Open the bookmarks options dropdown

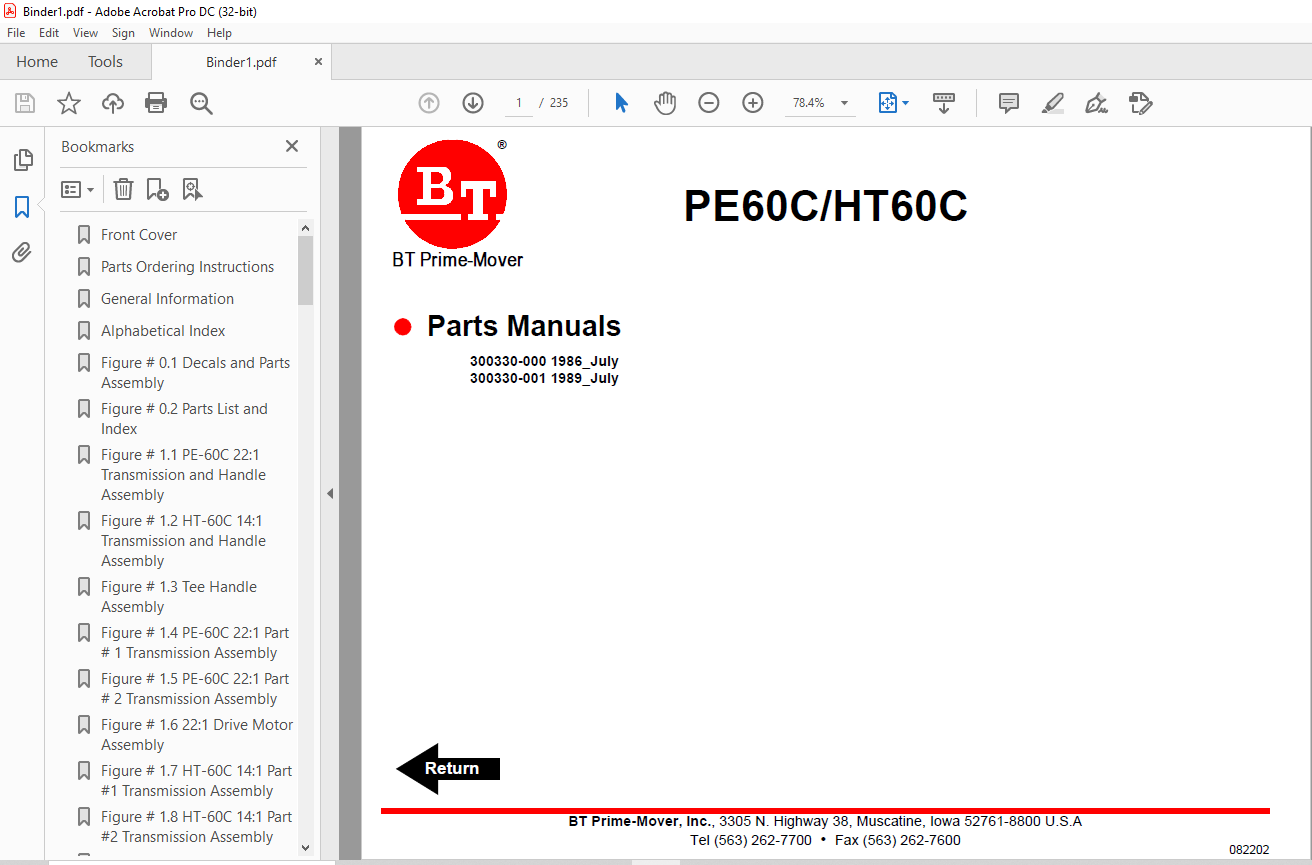(x=77, y=189)
